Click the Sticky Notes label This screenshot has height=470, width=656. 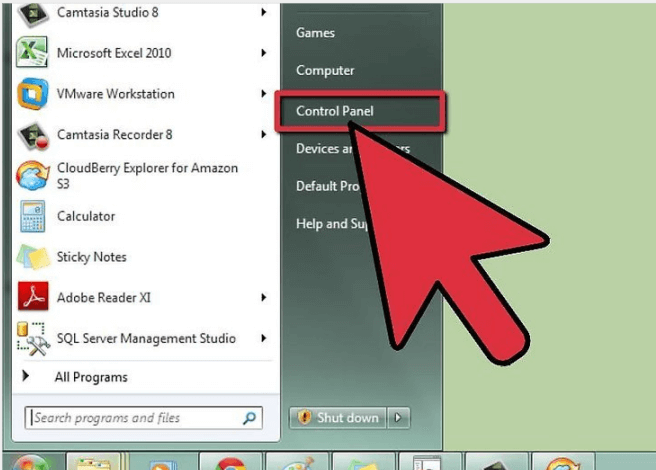coord(92,257)
